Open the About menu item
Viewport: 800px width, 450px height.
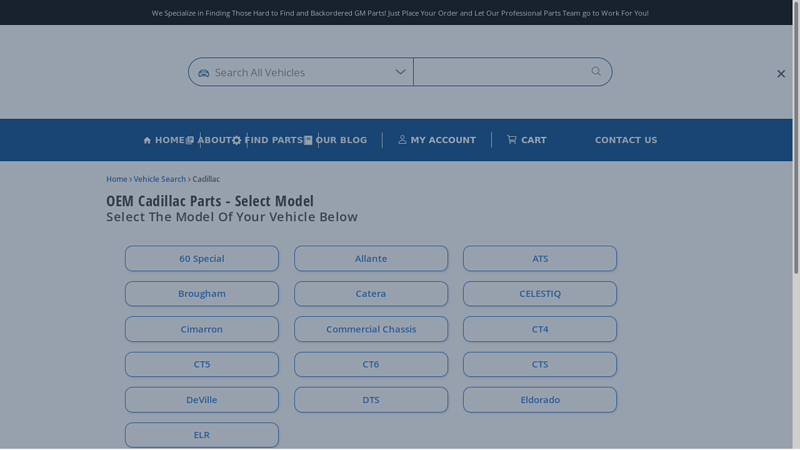click(x=214, y=141)
